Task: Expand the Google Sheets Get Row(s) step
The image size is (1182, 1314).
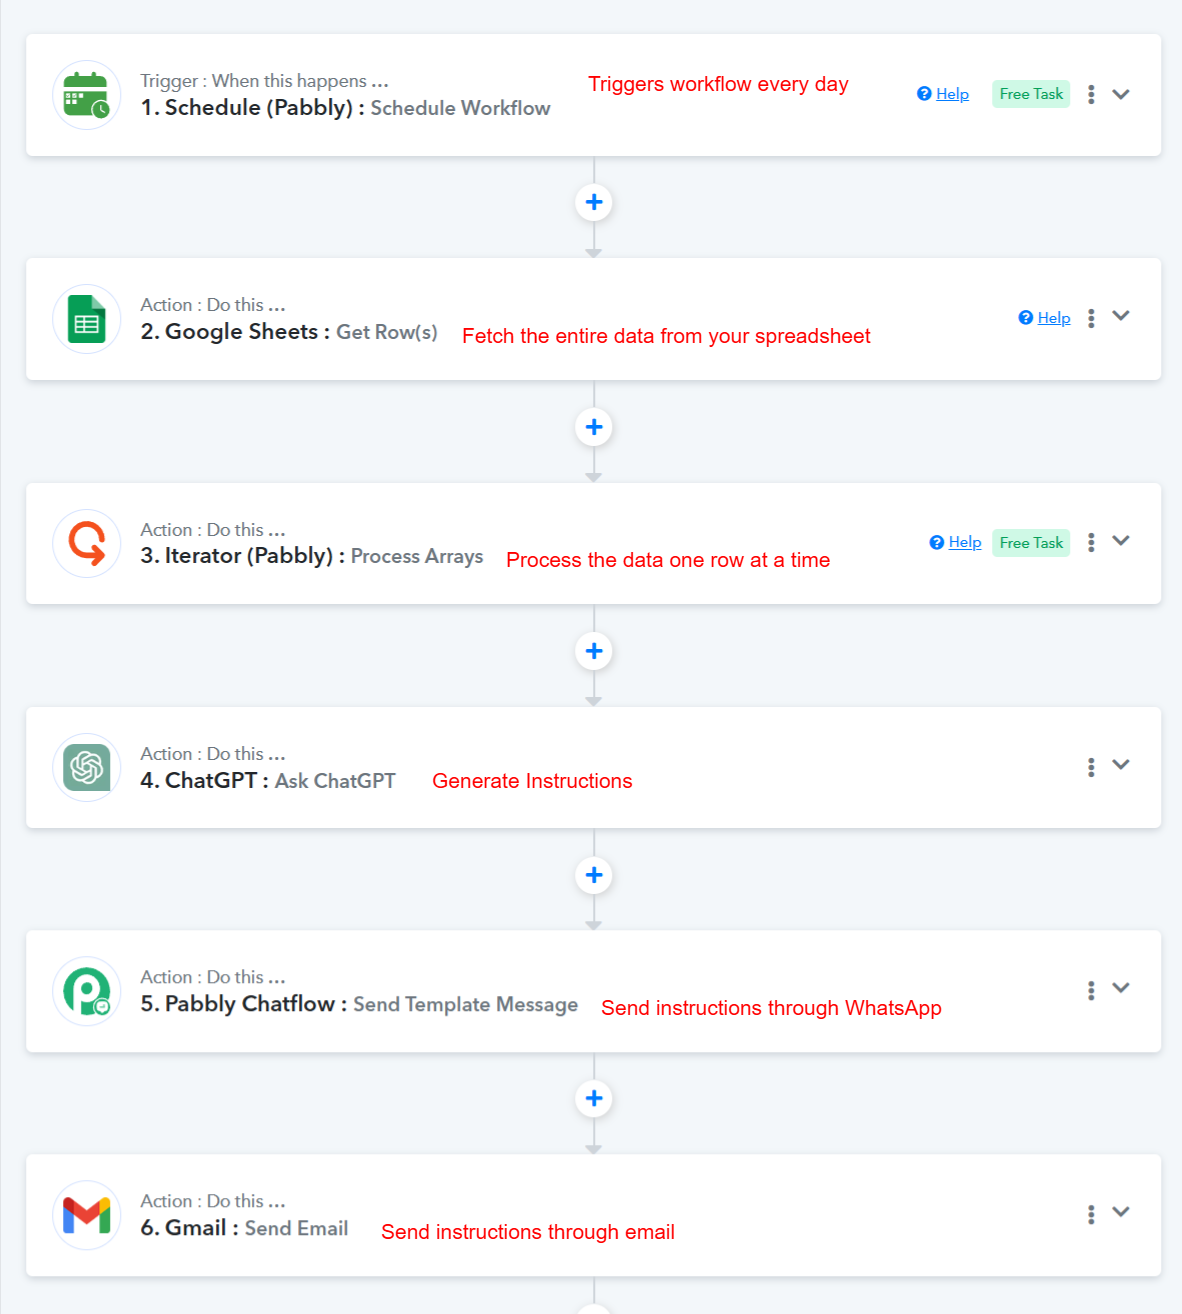Action: point(1121,316)
